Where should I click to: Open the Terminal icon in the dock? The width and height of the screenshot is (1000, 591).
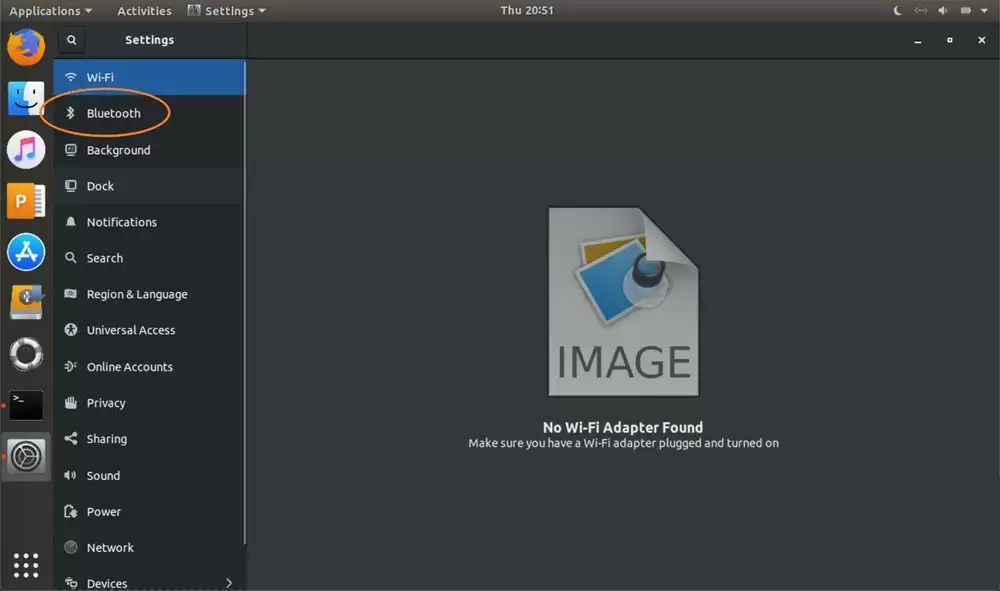pyautogui.click(x=26, y=405)
